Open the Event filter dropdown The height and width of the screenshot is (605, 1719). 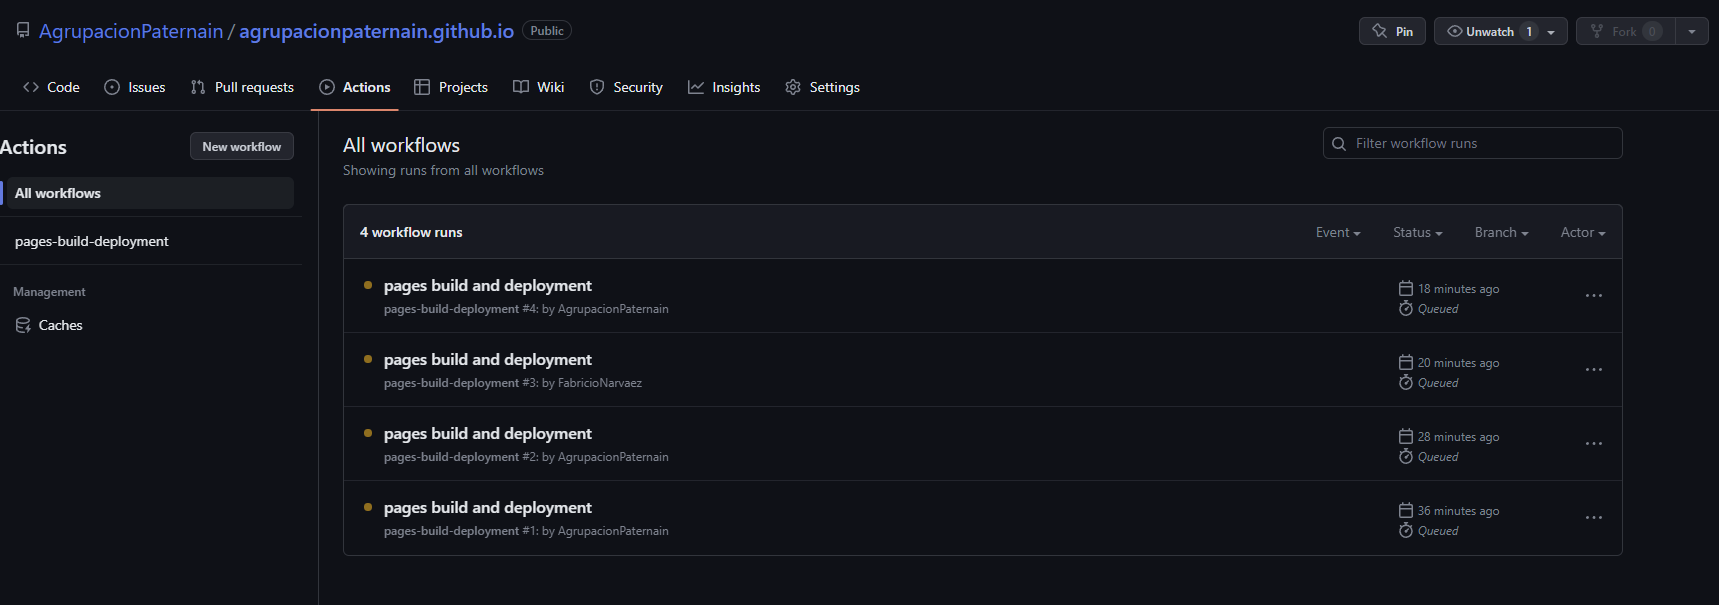1338,232
